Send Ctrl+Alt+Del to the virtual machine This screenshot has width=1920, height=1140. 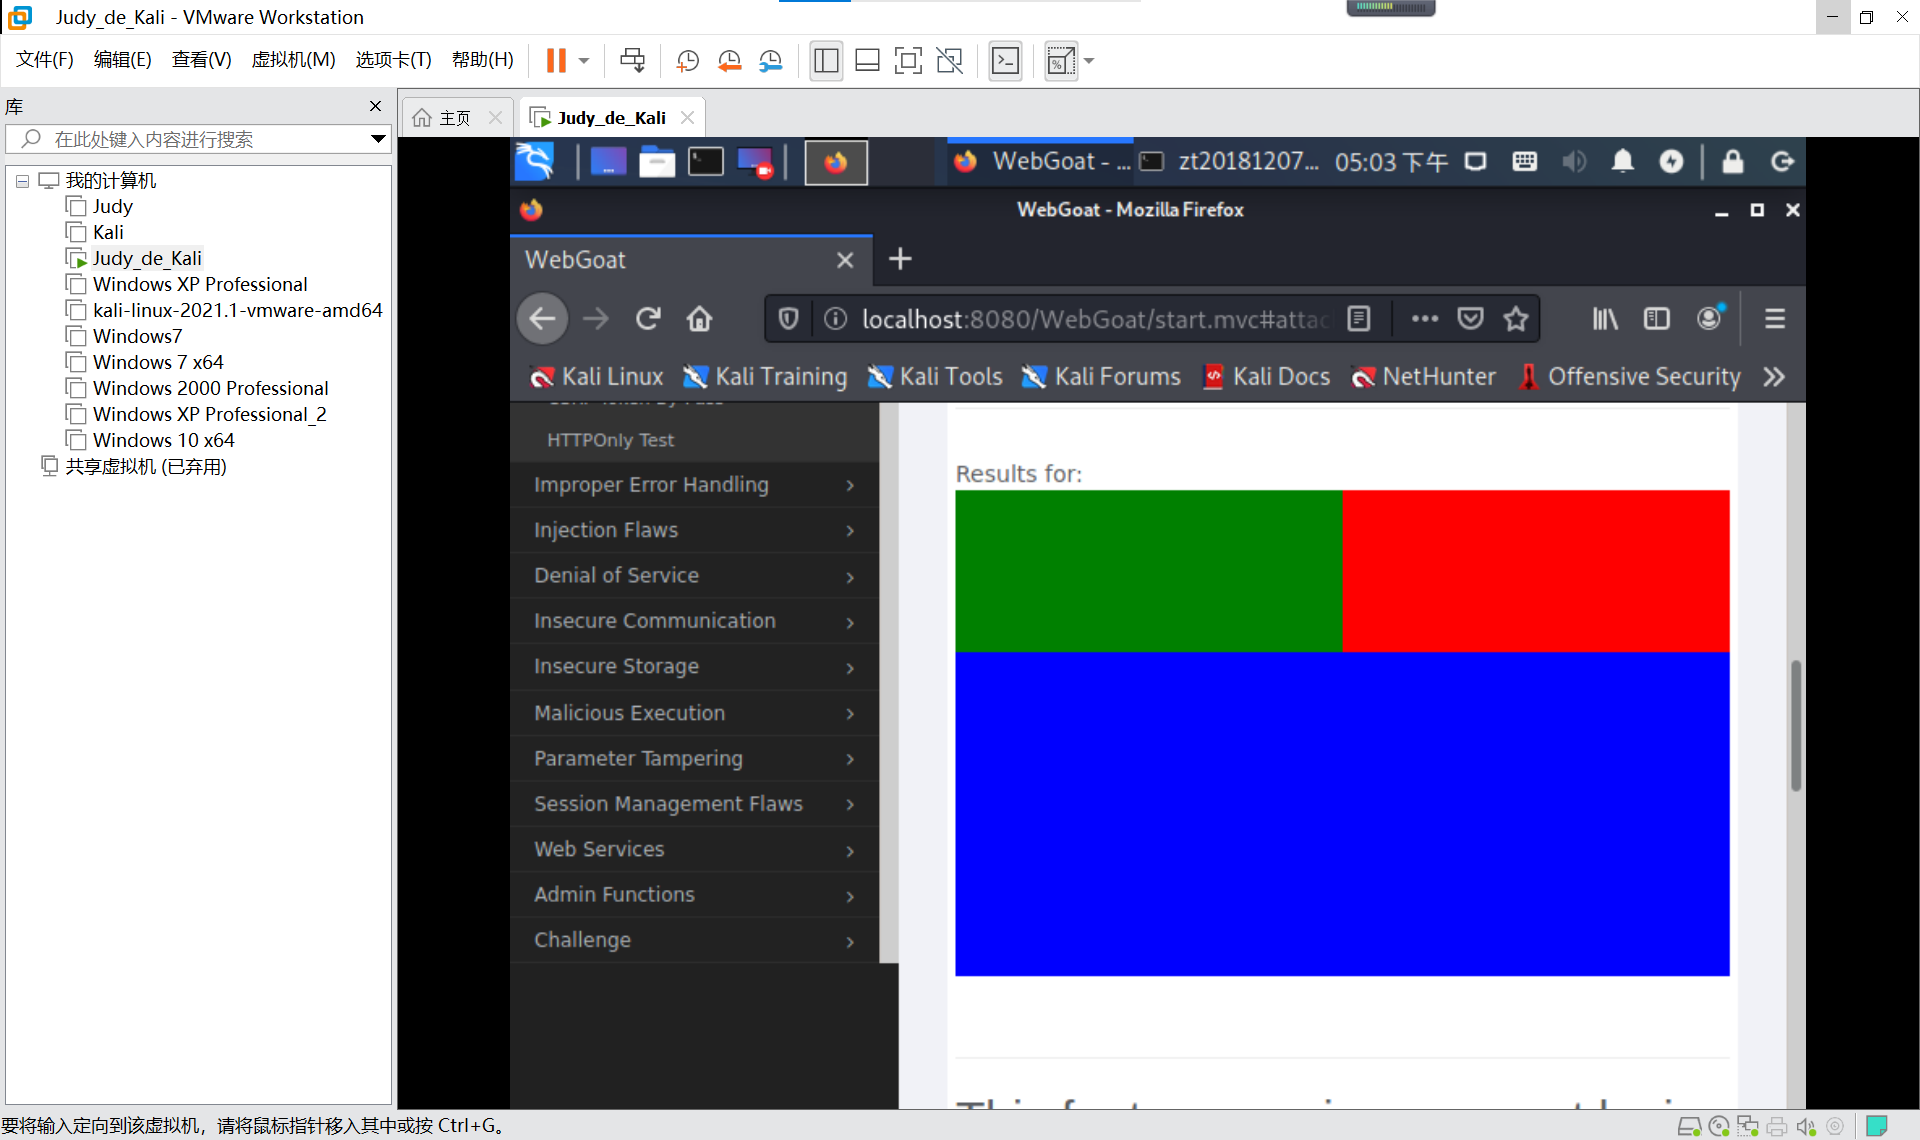coord(632,61)
